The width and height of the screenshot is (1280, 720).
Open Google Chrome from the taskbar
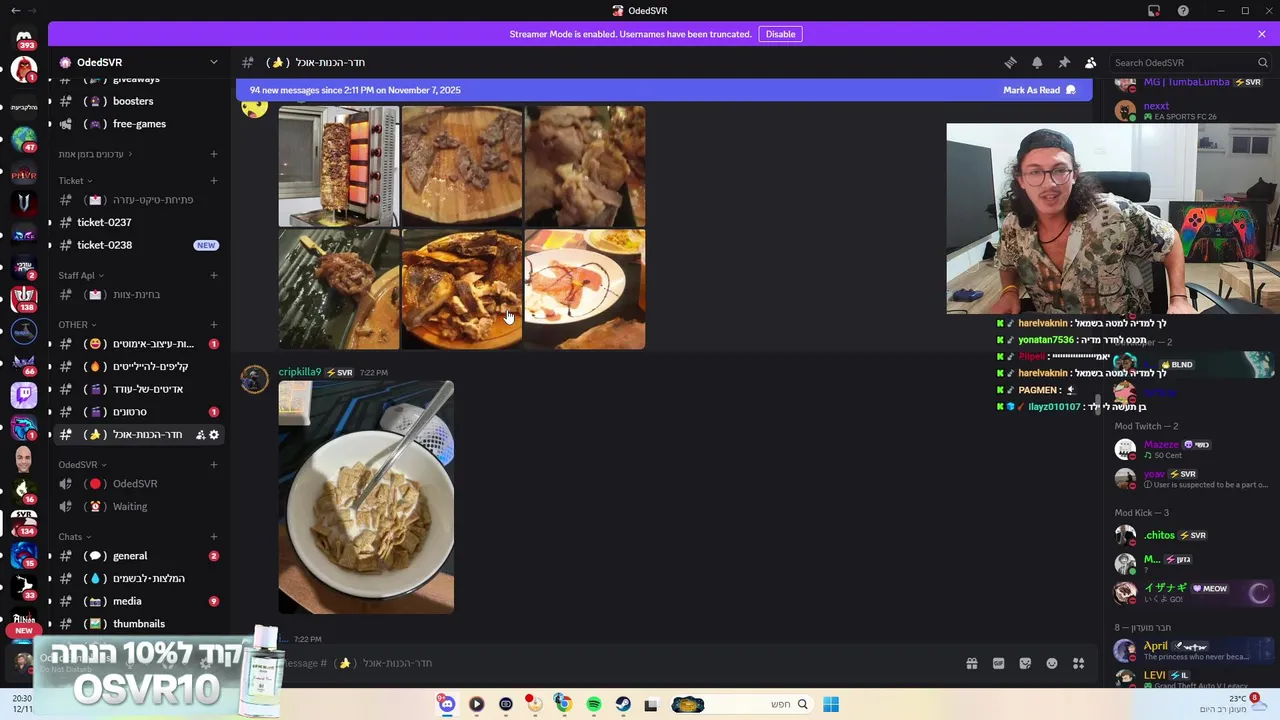(x=564, y=704)
